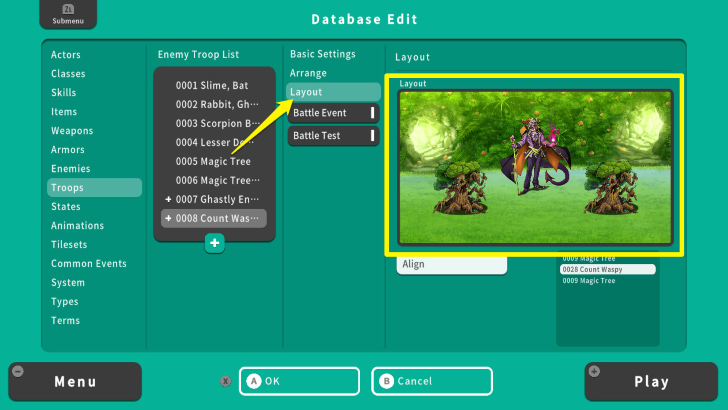Start the game with Play button
The height and width of the screenshot is (410, 728).
click(x=651, y=382)
